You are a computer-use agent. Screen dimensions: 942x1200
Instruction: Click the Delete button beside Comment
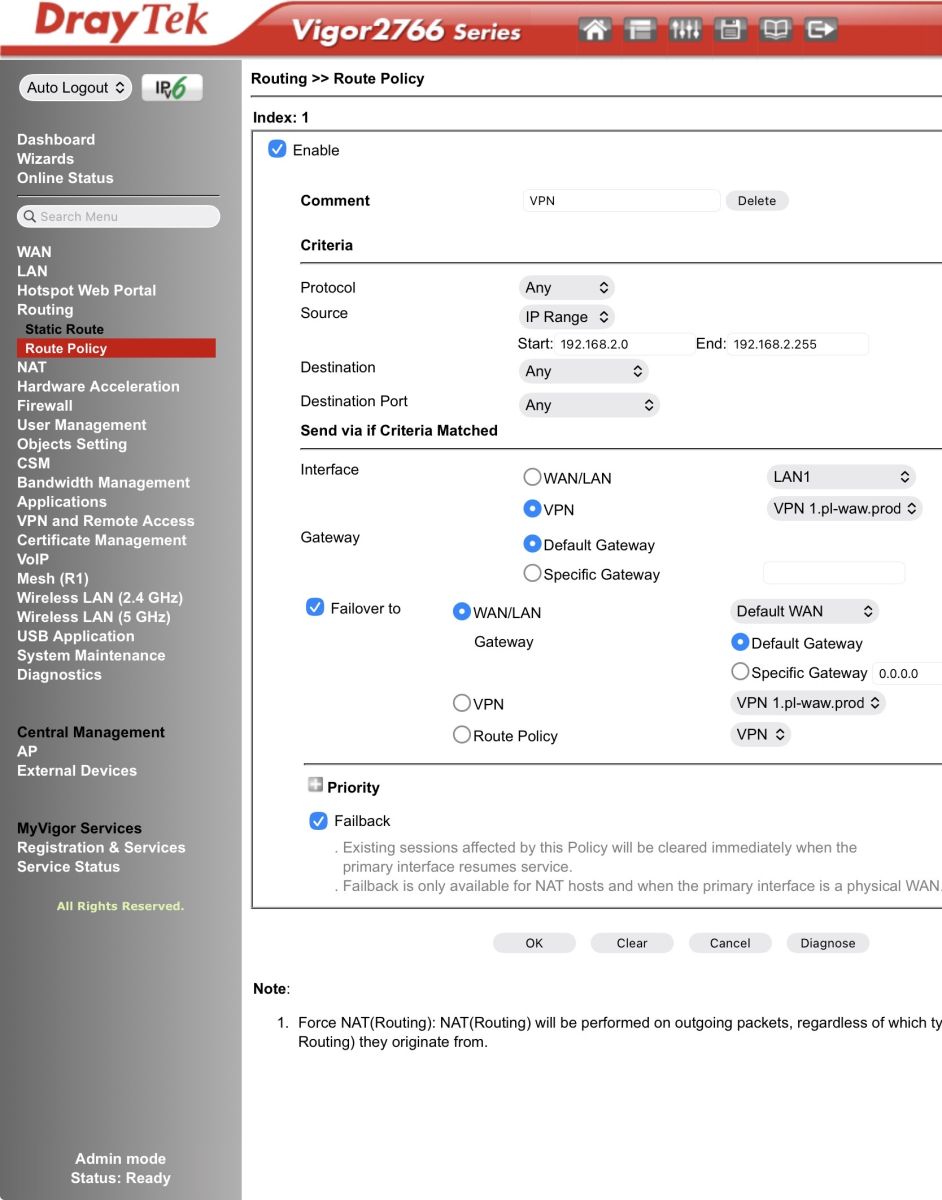tap(757, 201)
